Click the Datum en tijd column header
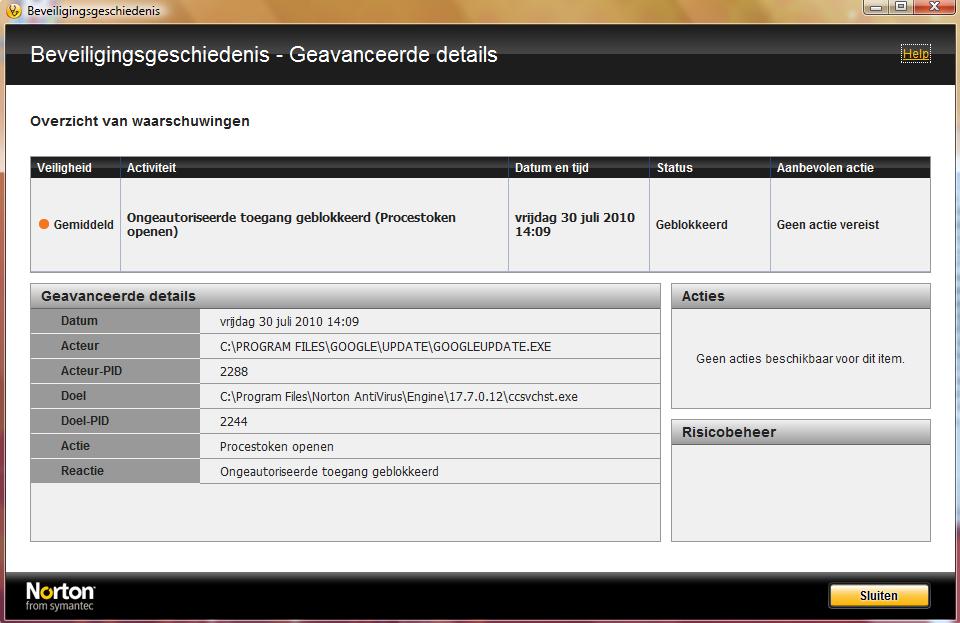This screenshot has width=960, height=623. point(579,168)
